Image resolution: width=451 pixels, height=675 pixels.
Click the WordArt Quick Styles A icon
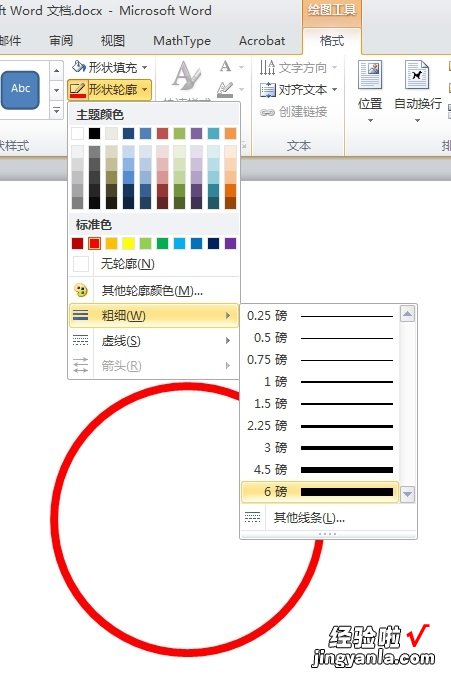(x=186, y=76)
